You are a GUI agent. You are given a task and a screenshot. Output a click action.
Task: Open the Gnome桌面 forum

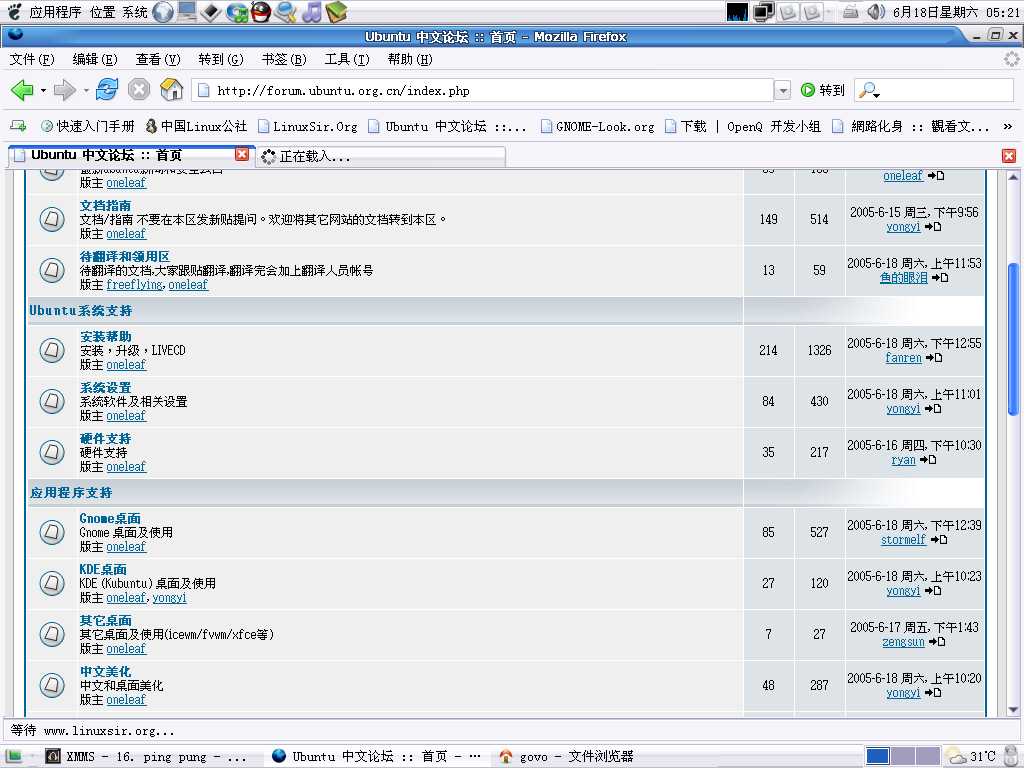(x=110, y=518)
